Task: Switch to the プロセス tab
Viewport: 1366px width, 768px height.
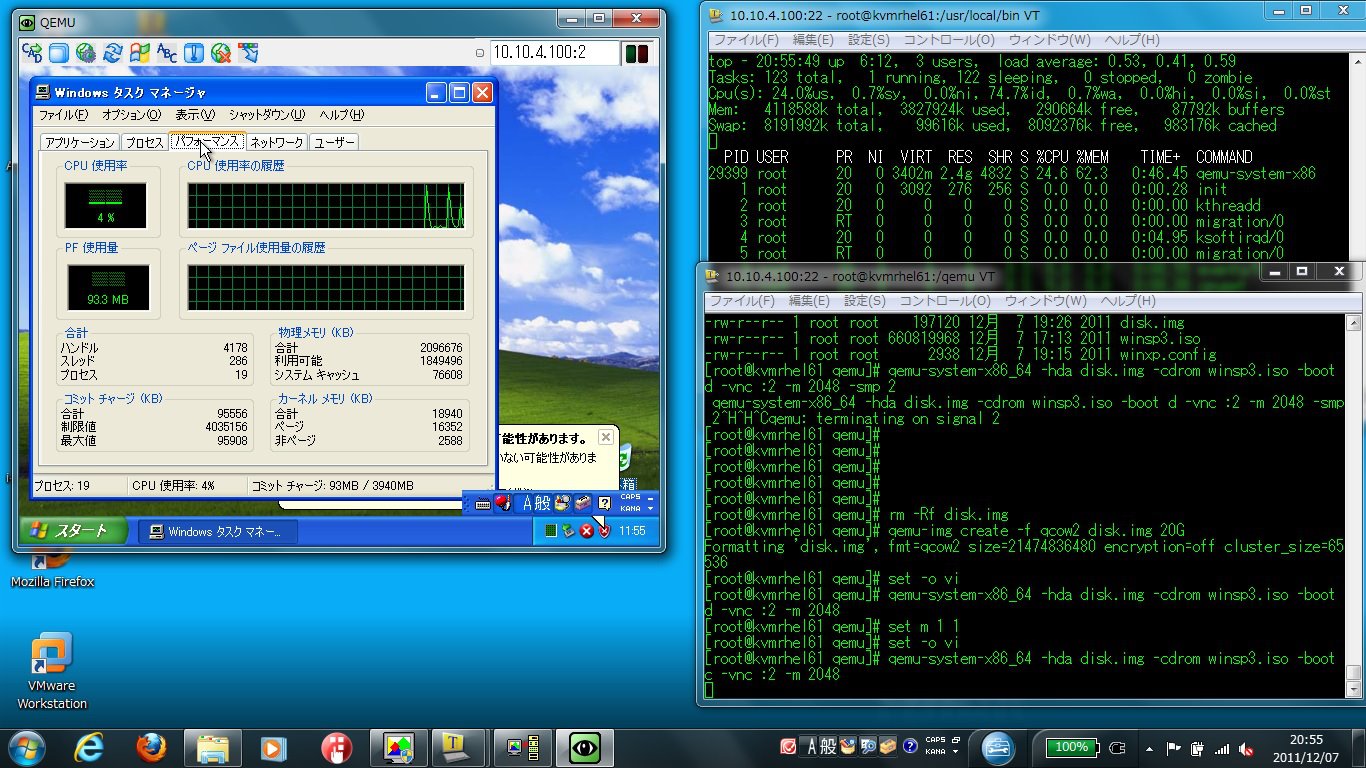Action: coord(144,143)
